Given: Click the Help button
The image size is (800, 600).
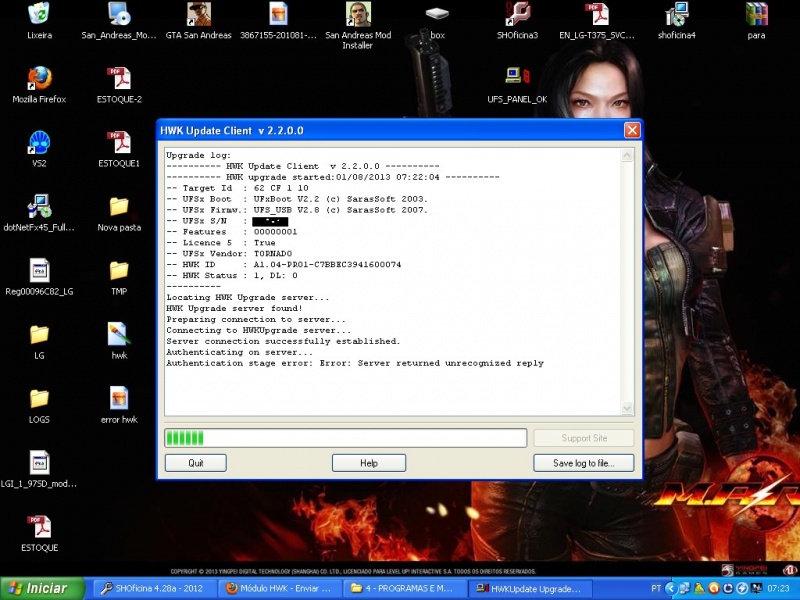Looking at the screenshot, I should (x=369, y=463).
